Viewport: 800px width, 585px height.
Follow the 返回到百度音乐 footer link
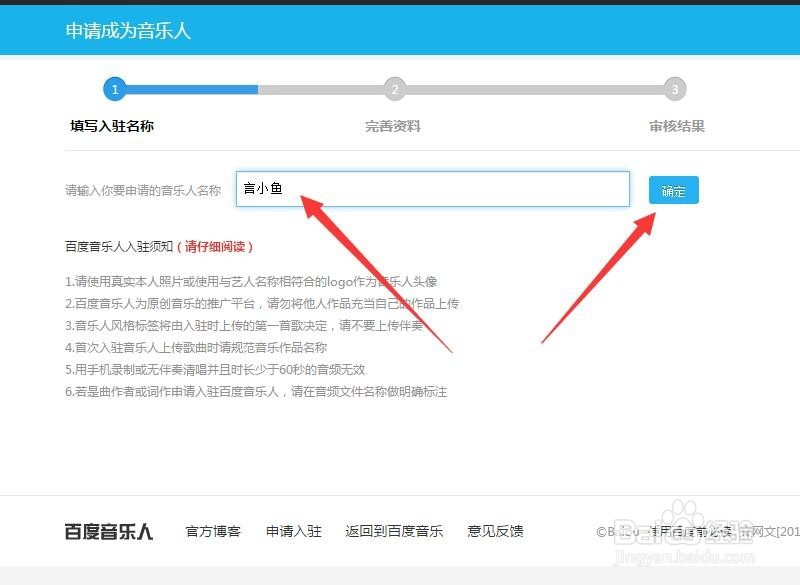pos(394,531)
